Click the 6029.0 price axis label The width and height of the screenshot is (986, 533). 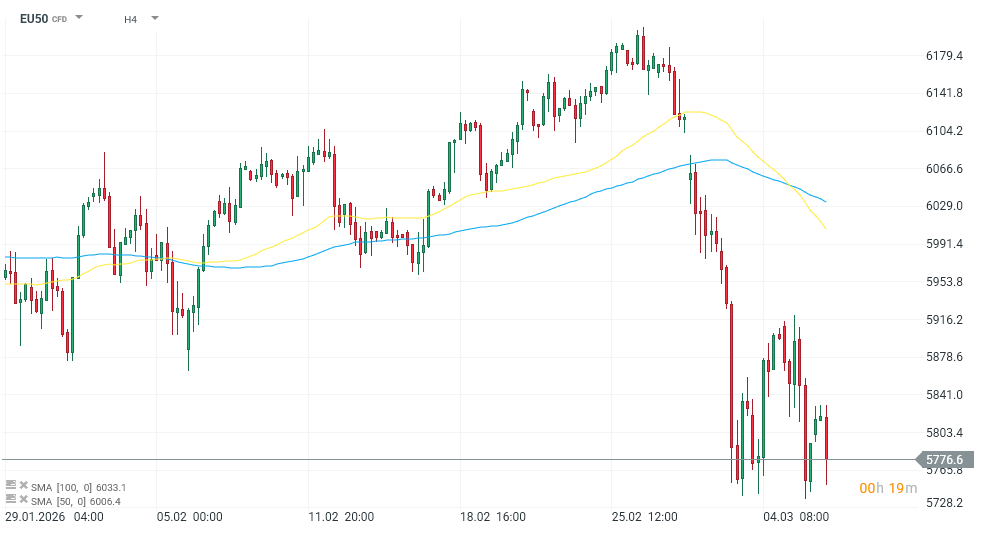944,206
